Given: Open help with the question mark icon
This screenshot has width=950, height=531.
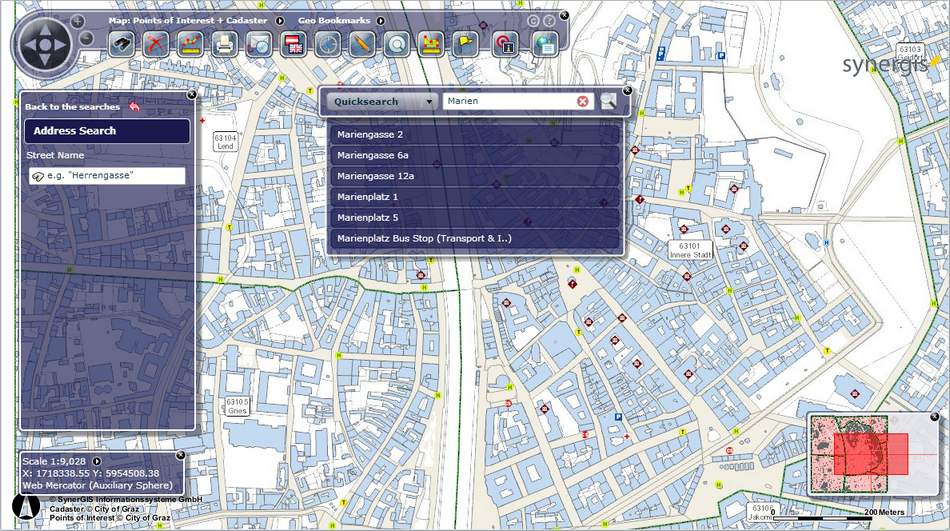Looking at the screenshot, I should (549, 21).
